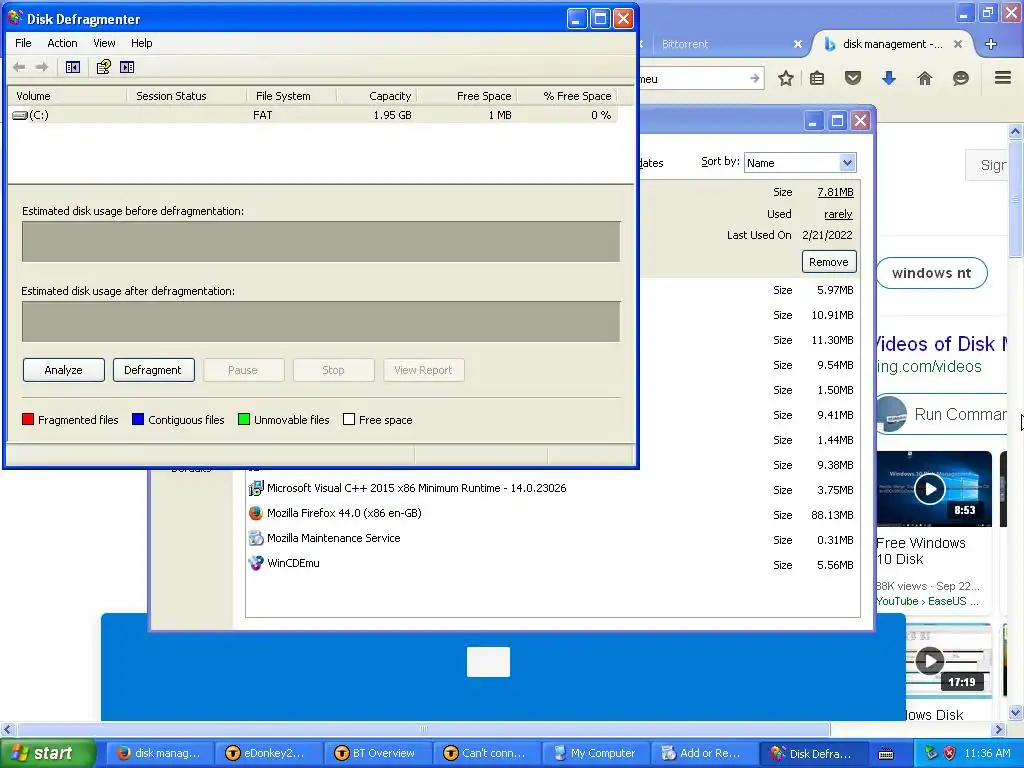Click the 7.81MB size link
This screenshot has height=768, width=1024.
835,192
